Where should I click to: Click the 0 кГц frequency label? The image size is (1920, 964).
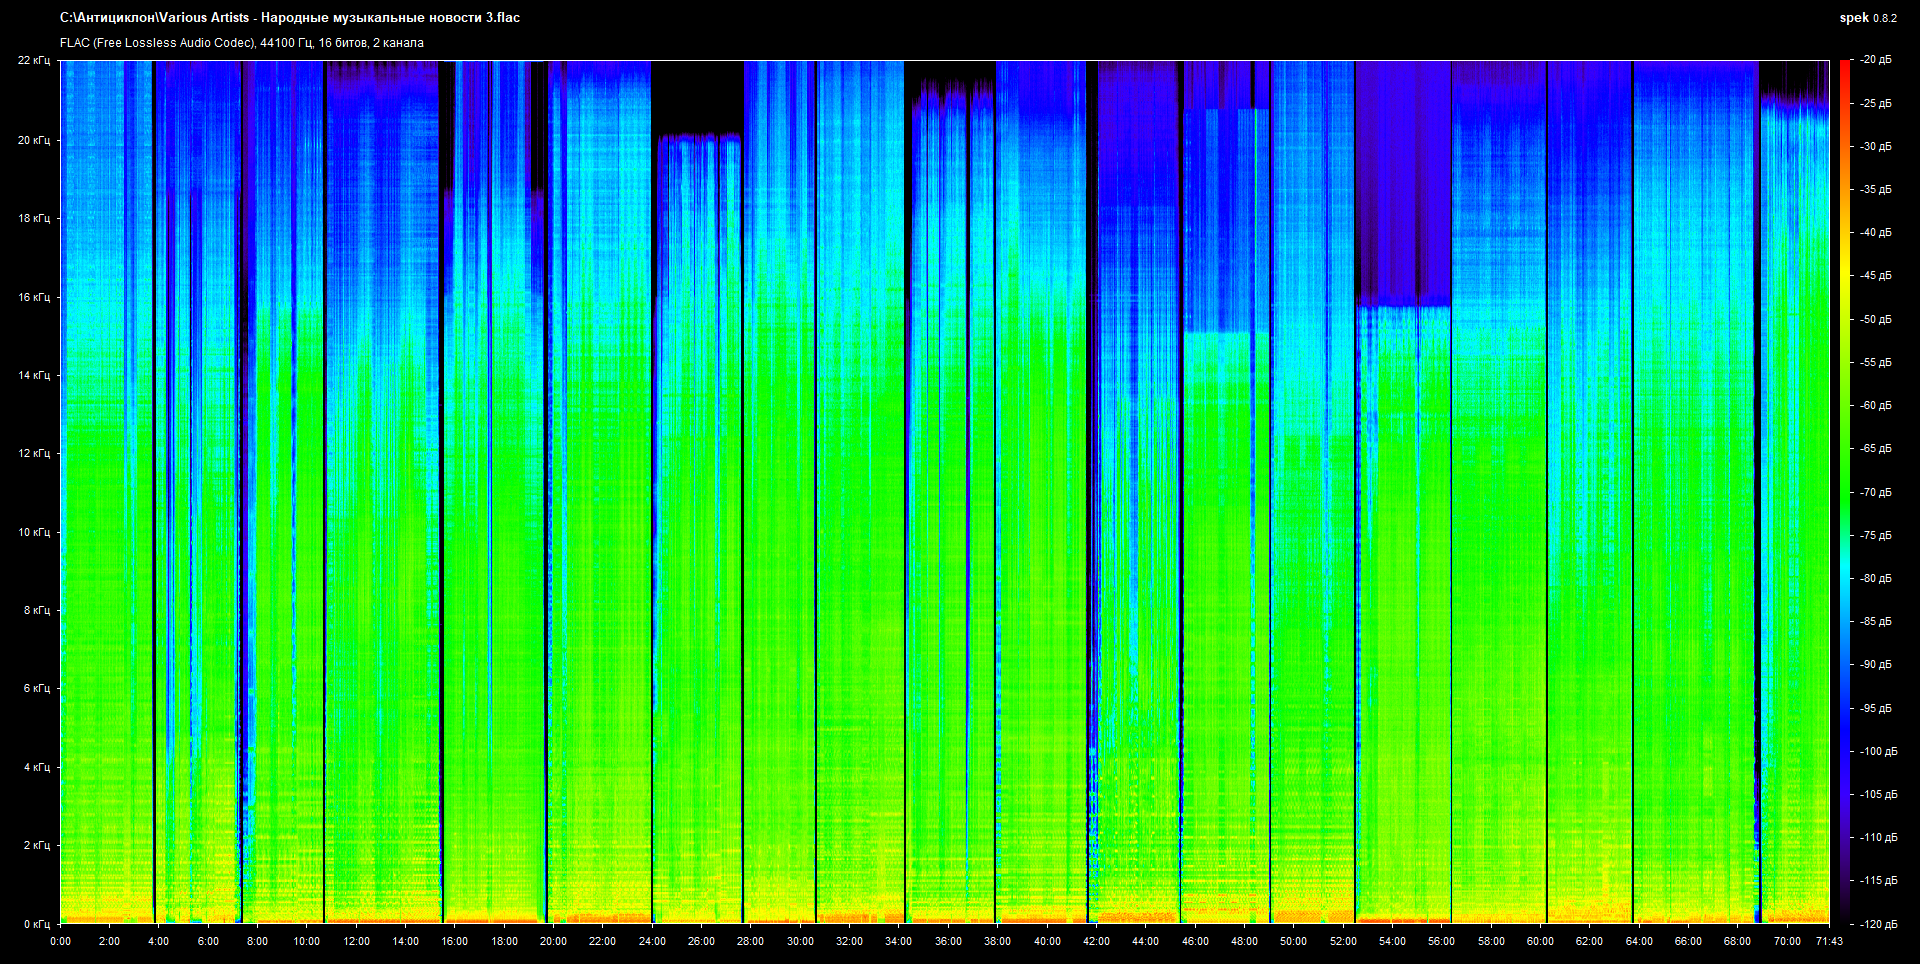tap(36, 924)
